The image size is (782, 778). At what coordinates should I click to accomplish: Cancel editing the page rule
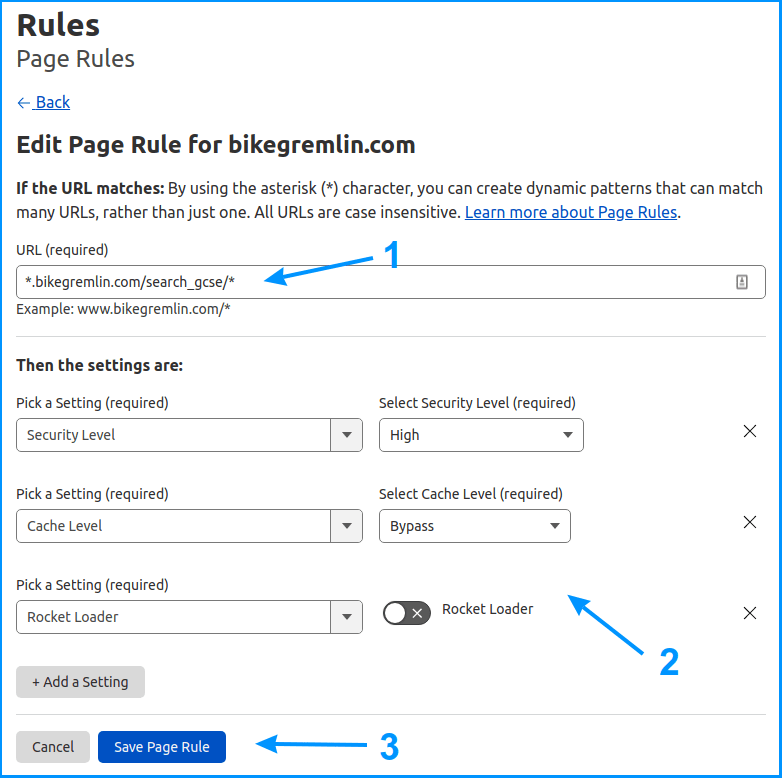(x=53, y=747)
